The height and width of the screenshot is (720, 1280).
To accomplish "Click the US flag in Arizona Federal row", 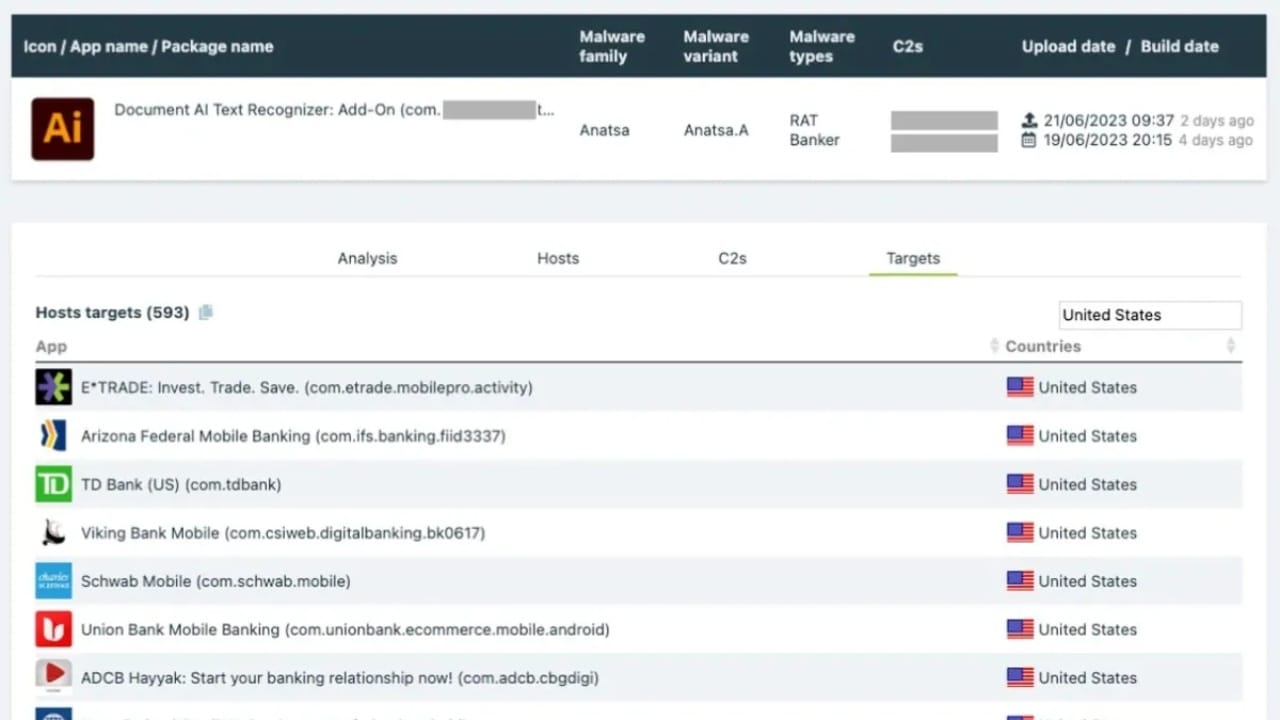I will pyautogui.click(x=1020, y=436).
